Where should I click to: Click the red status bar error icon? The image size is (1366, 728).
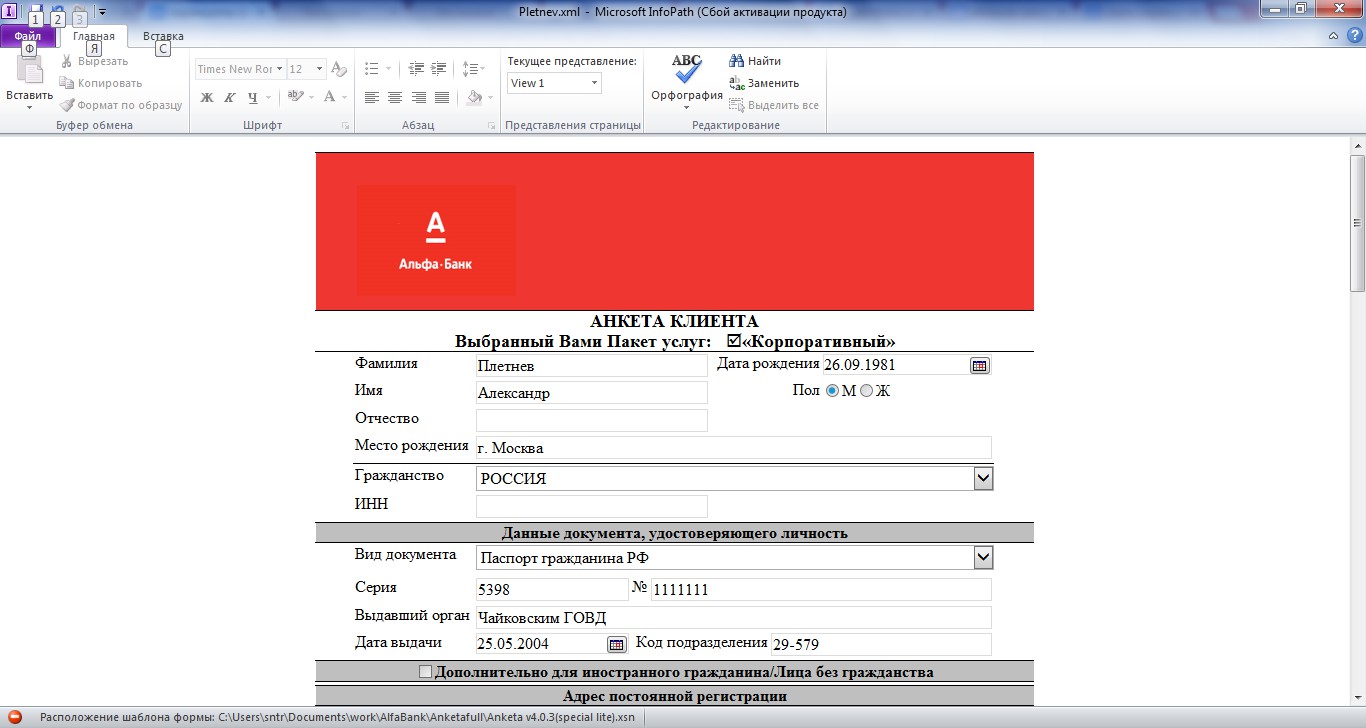click(x=15, y=717)
